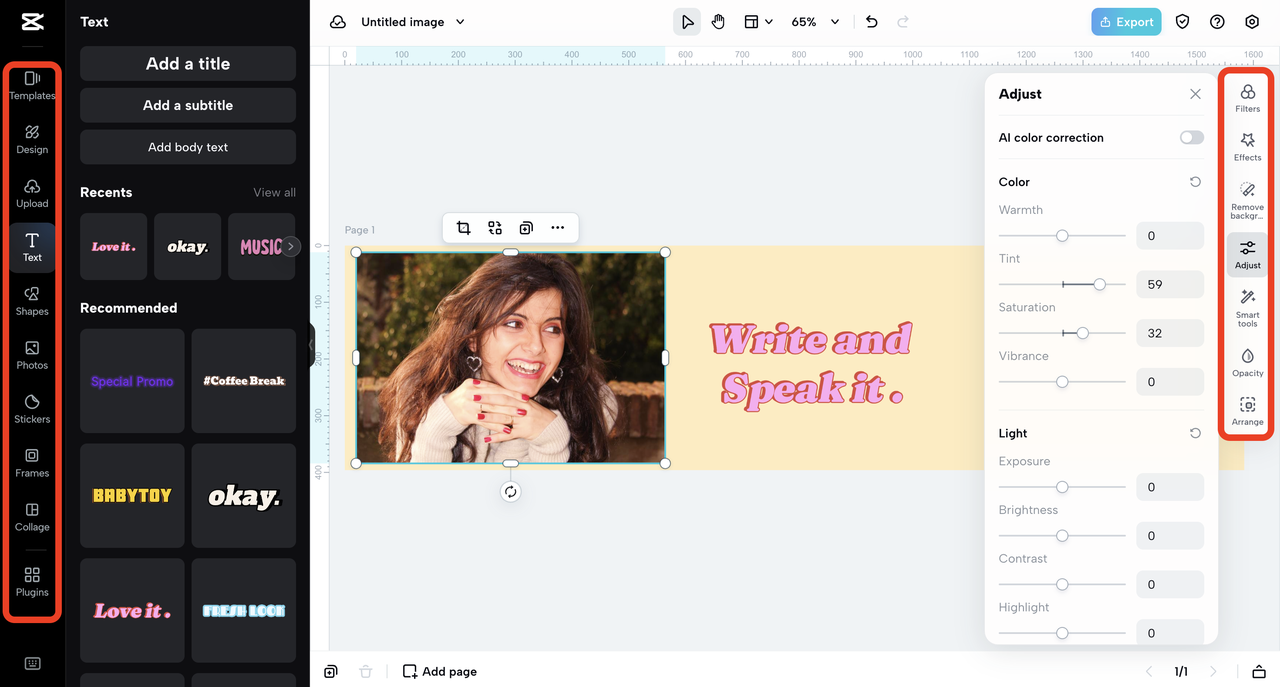Open the Help question mark icon
1280x687 pixels.
click(x=1217, y=22)
